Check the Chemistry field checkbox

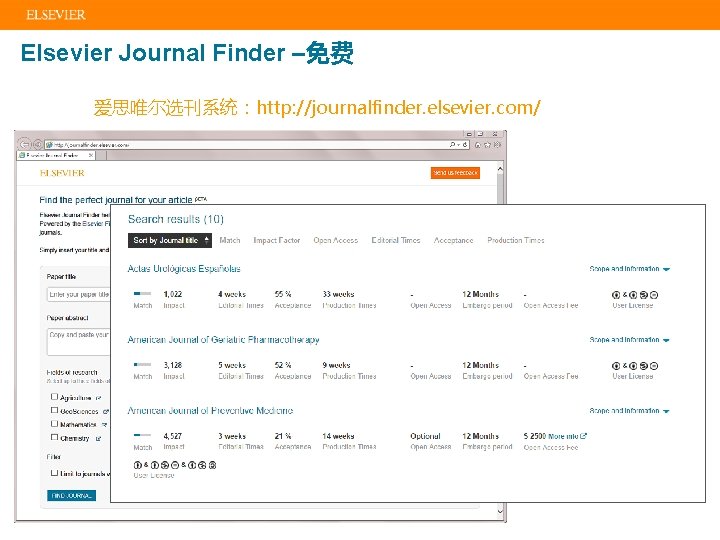[x=54, y=437]
